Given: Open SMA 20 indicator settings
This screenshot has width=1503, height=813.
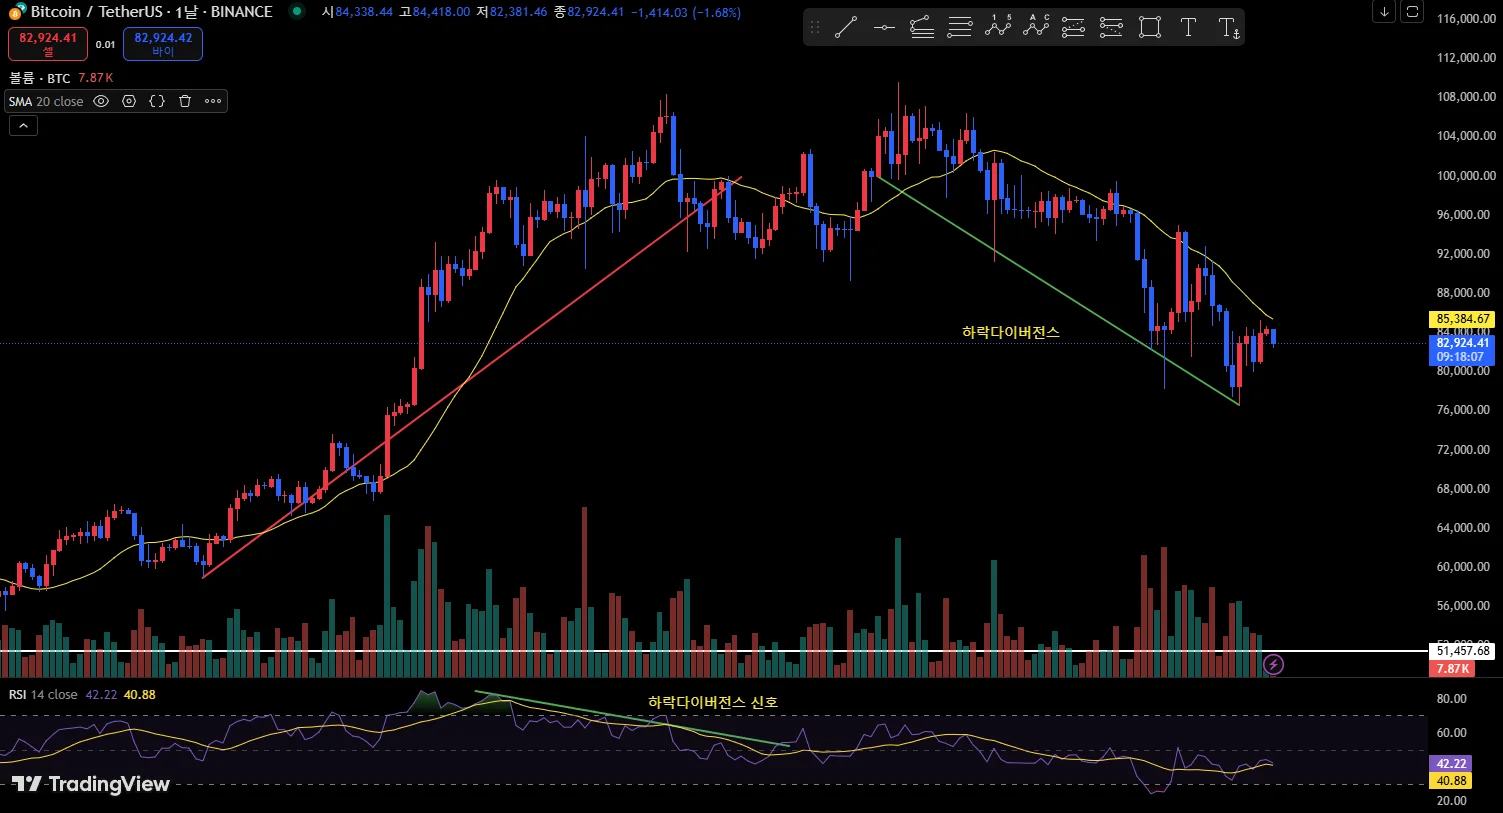Looking at the screenshot, I should tap(129, 101).
